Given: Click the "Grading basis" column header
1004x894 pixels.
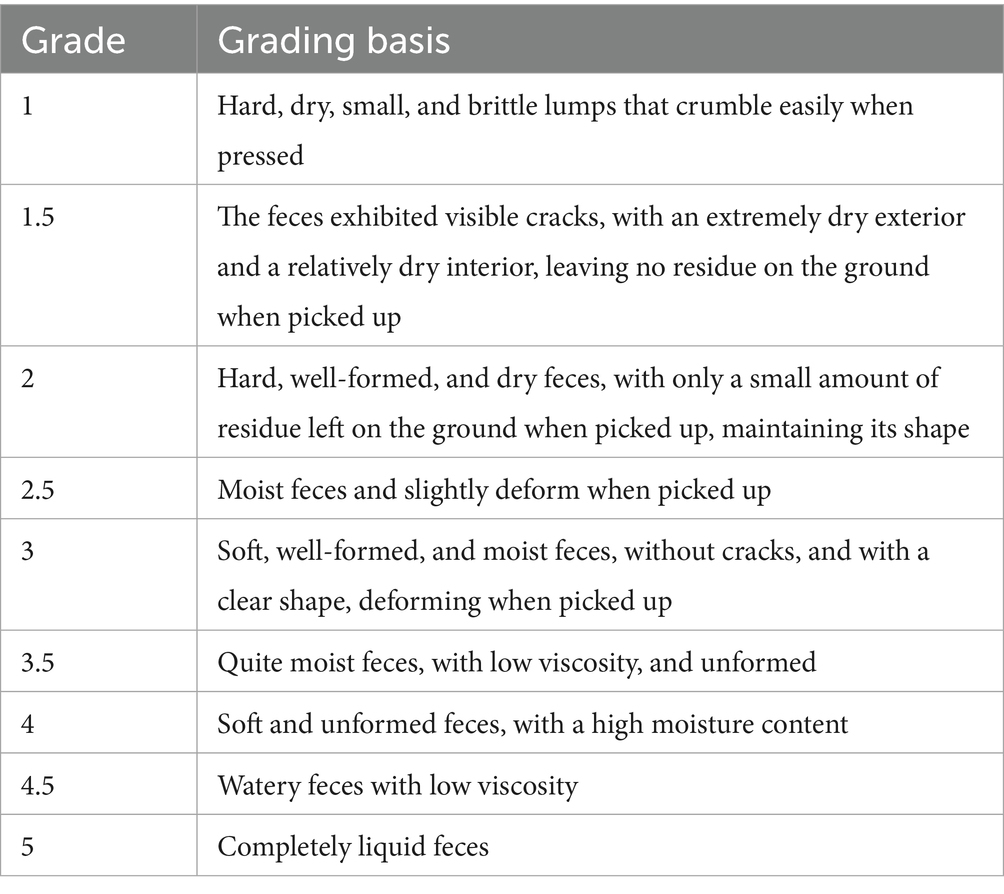Looking at the screenshot, I should coord(334,39).
